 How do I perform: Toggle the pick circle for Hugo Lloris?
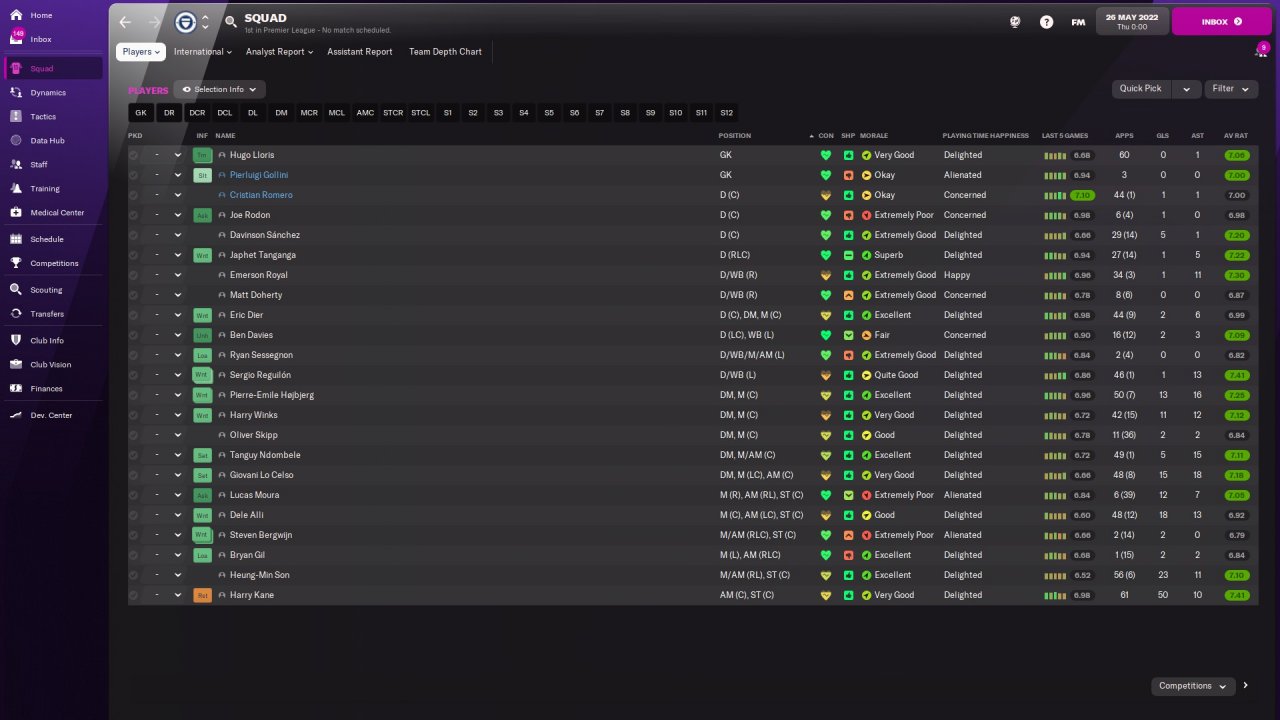click(x=134, y=155)
